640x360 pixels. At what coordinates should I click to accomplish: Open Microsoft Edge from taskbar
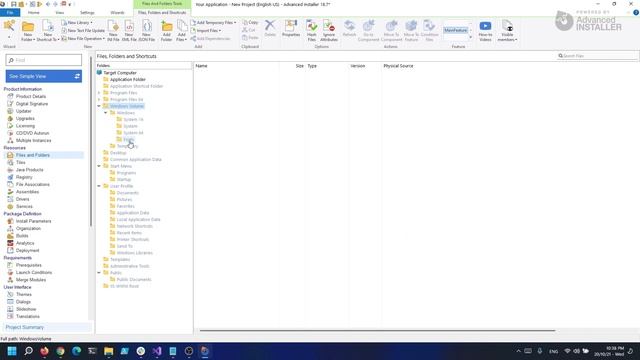pyautogui.click(x=76, y=351)
